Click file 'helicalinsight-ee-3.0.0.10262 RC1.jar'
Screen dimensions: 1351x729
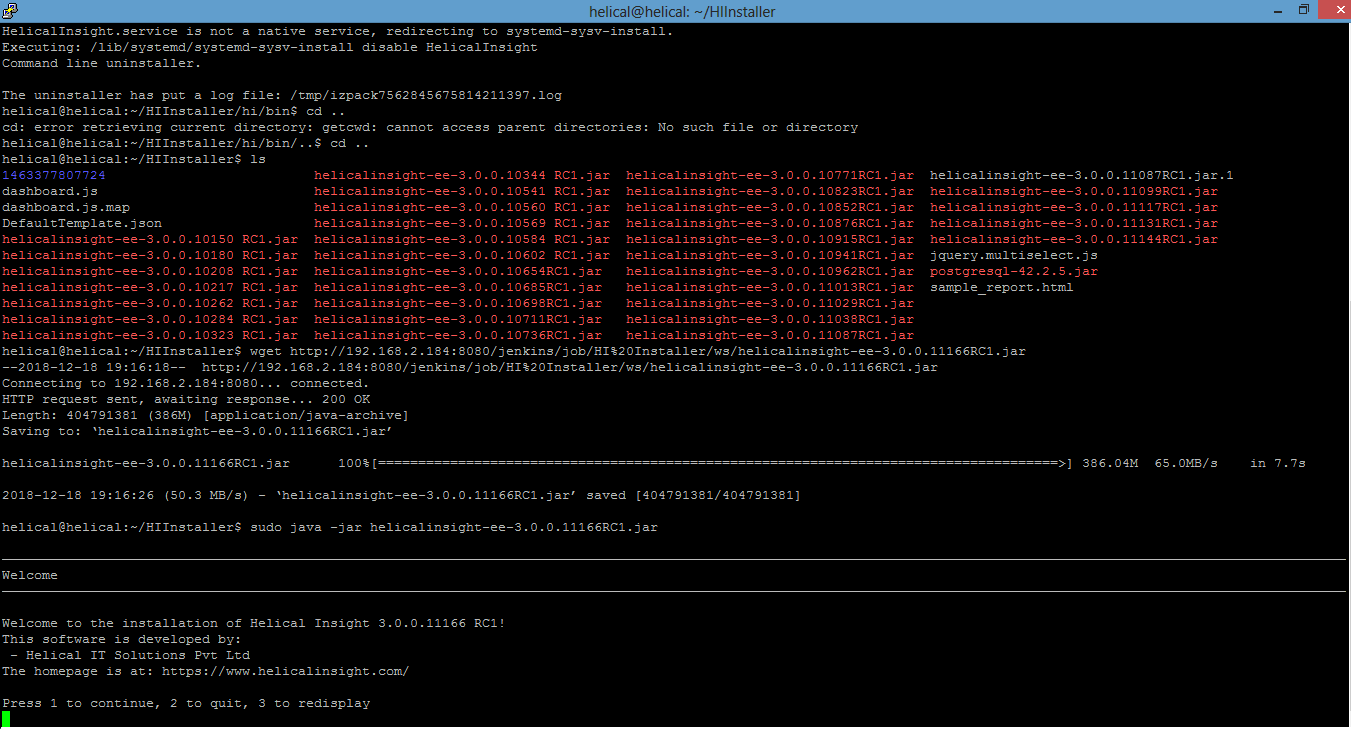(150, 303)
